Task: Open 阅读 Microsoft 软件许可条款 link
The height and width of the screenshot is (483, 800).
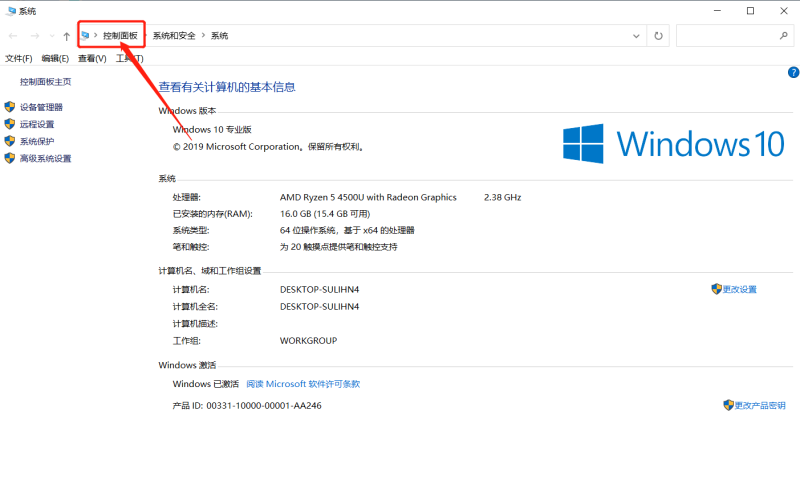Action: [x=303, y=384]
